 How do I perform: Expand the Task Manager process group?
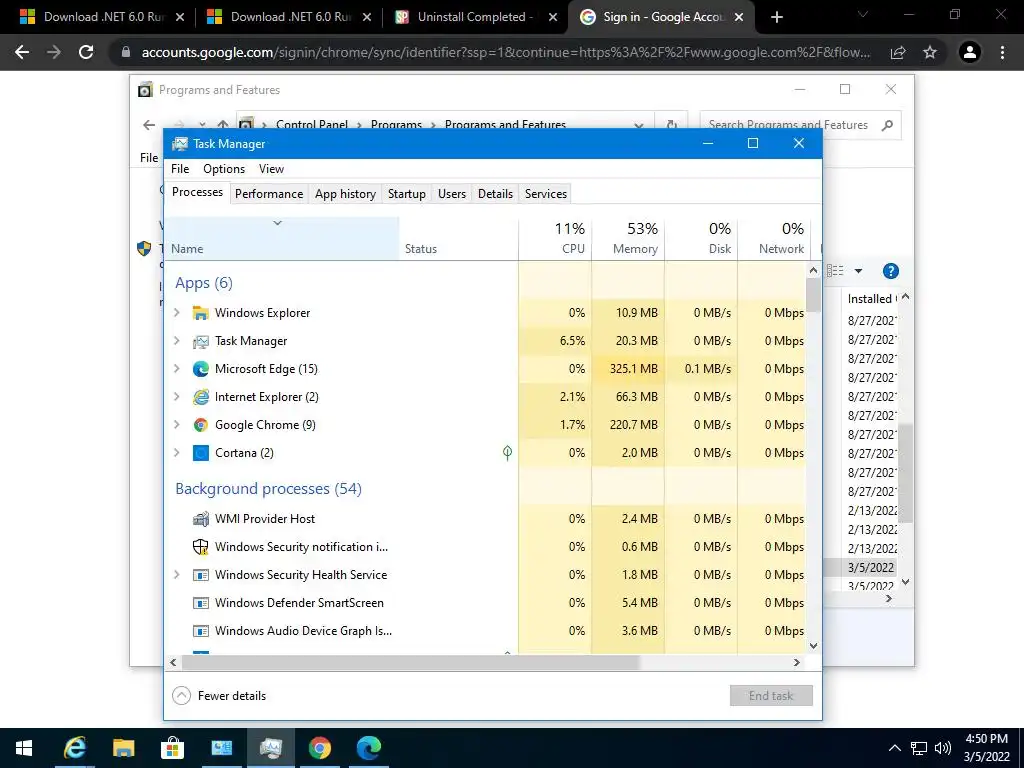point(176,341)
